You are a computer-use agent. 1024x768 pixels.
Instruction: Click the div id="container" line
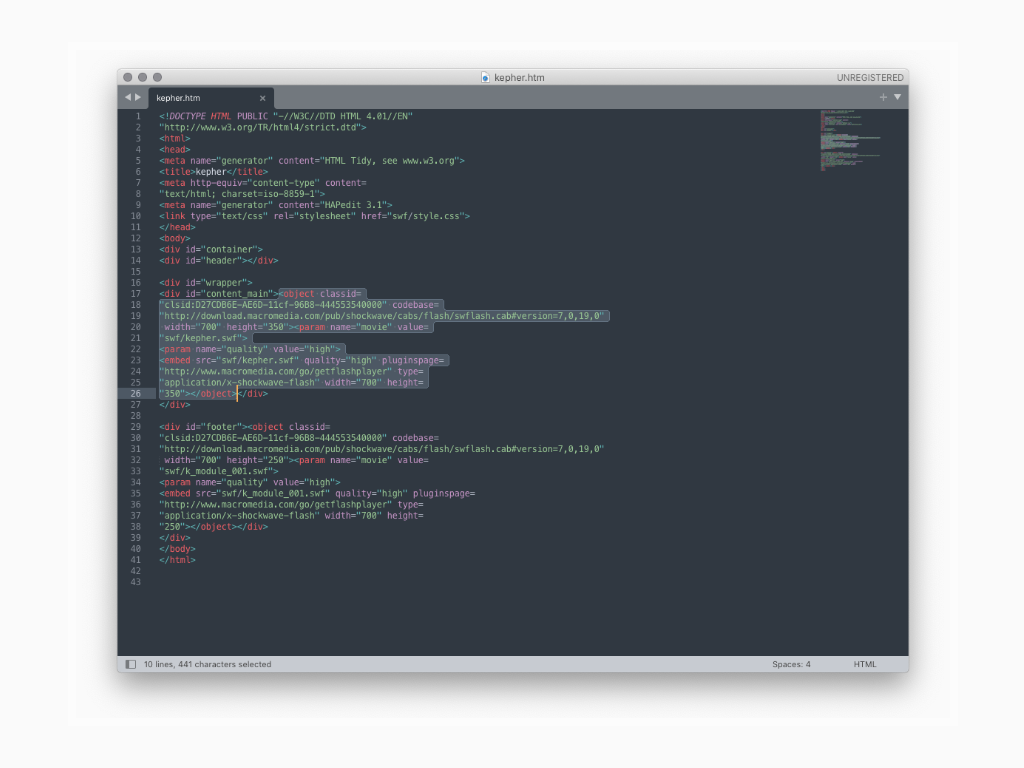point(210,249)
